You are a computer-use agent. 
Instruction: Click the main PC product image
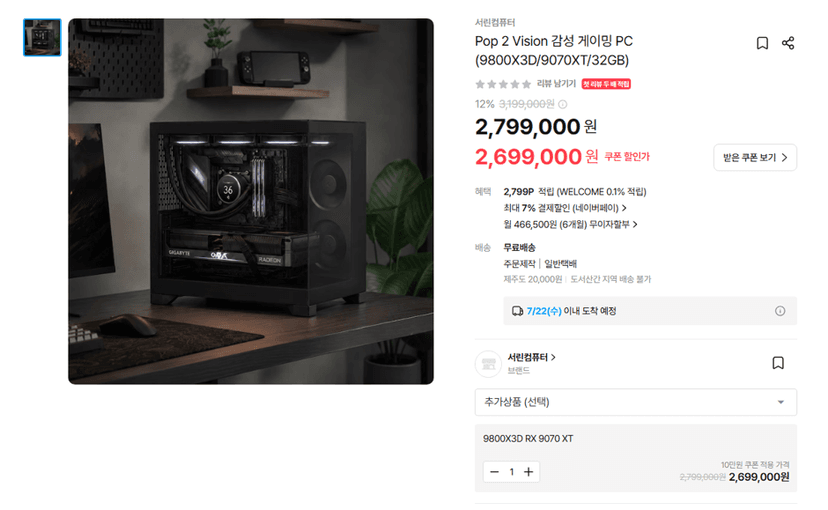pos(251,201)
